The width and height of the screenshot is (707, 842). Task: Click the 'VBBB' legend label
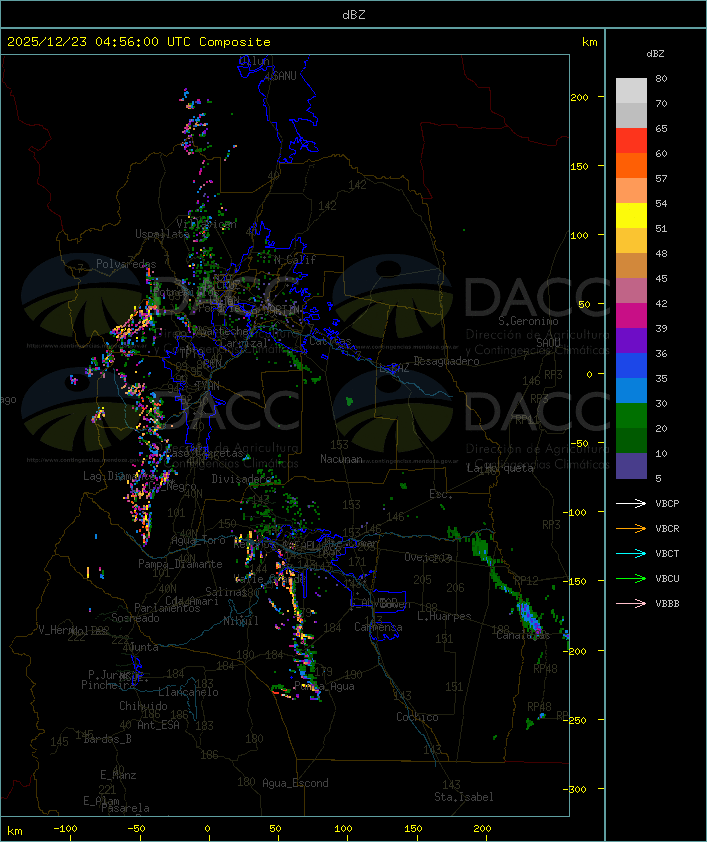(x=667, y=604)
